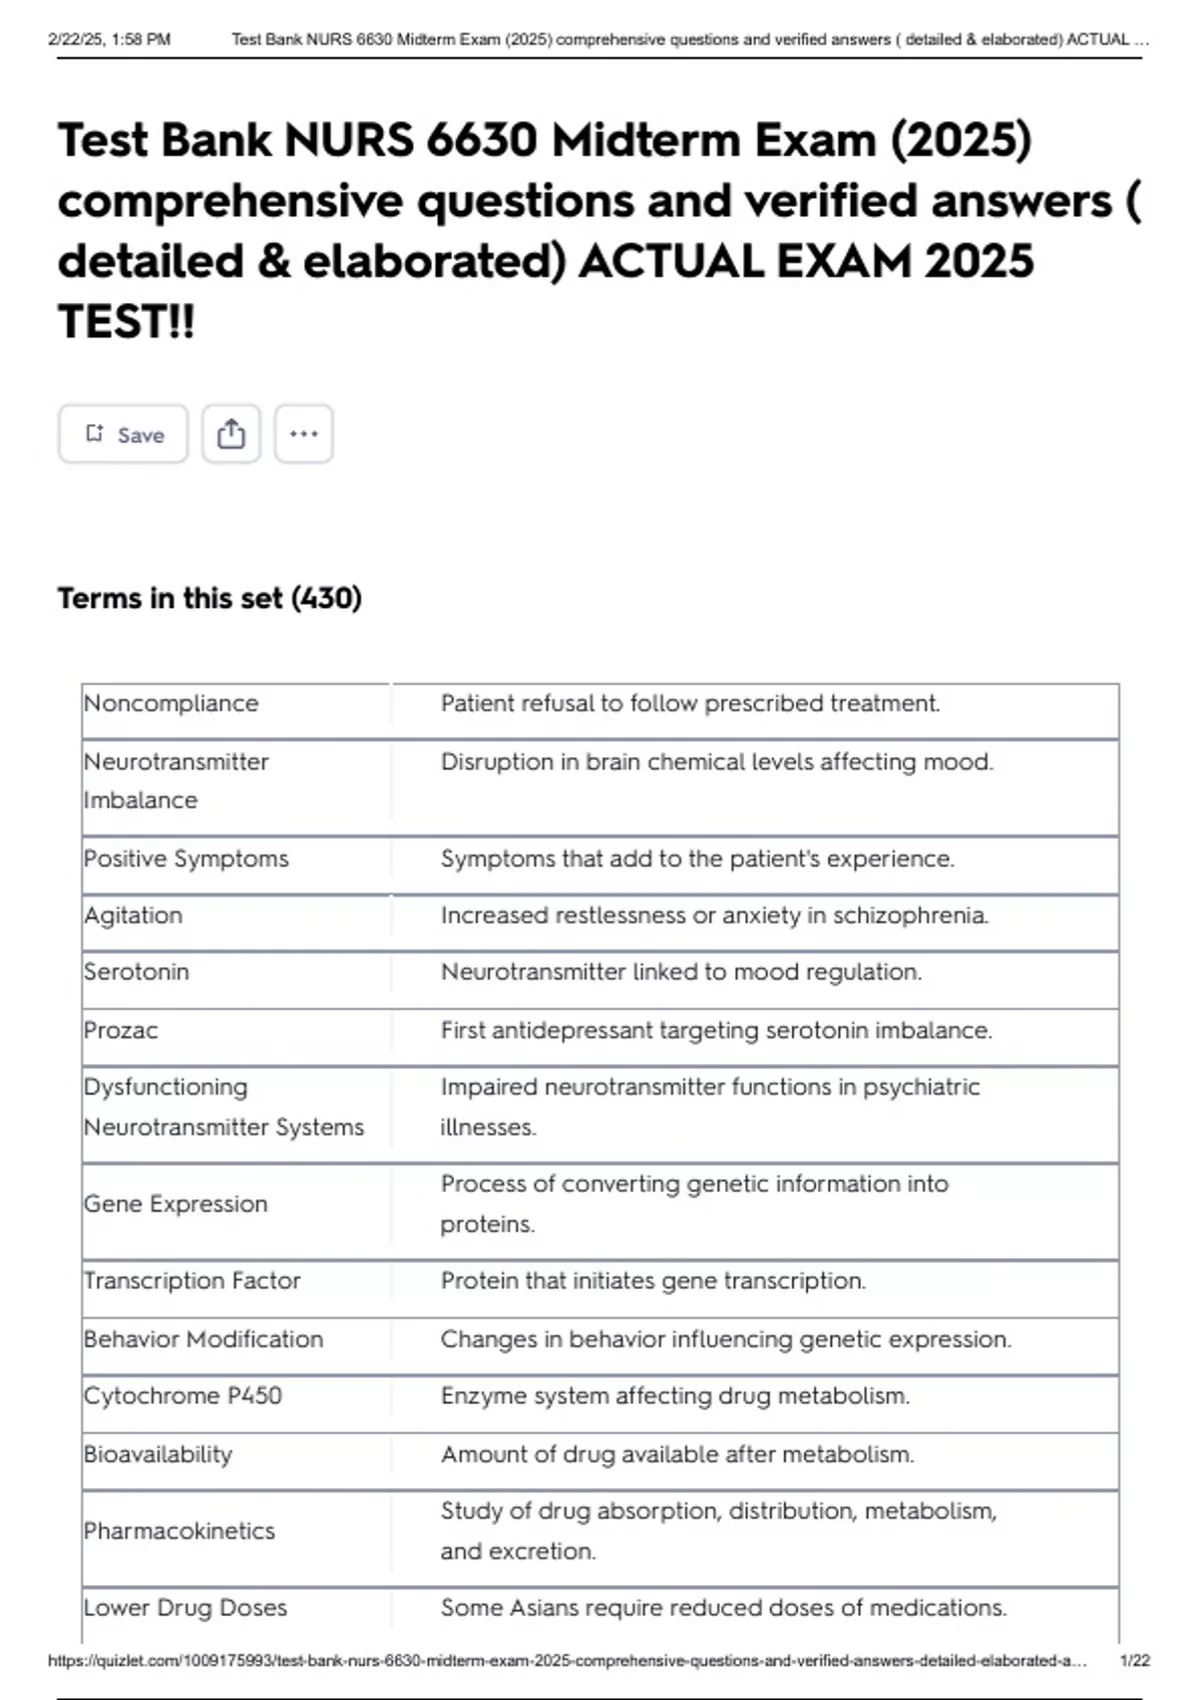The image size is (1200, 1700).
Task: Click the Lower Drug Doses term
Action: tap(186, 1608)
